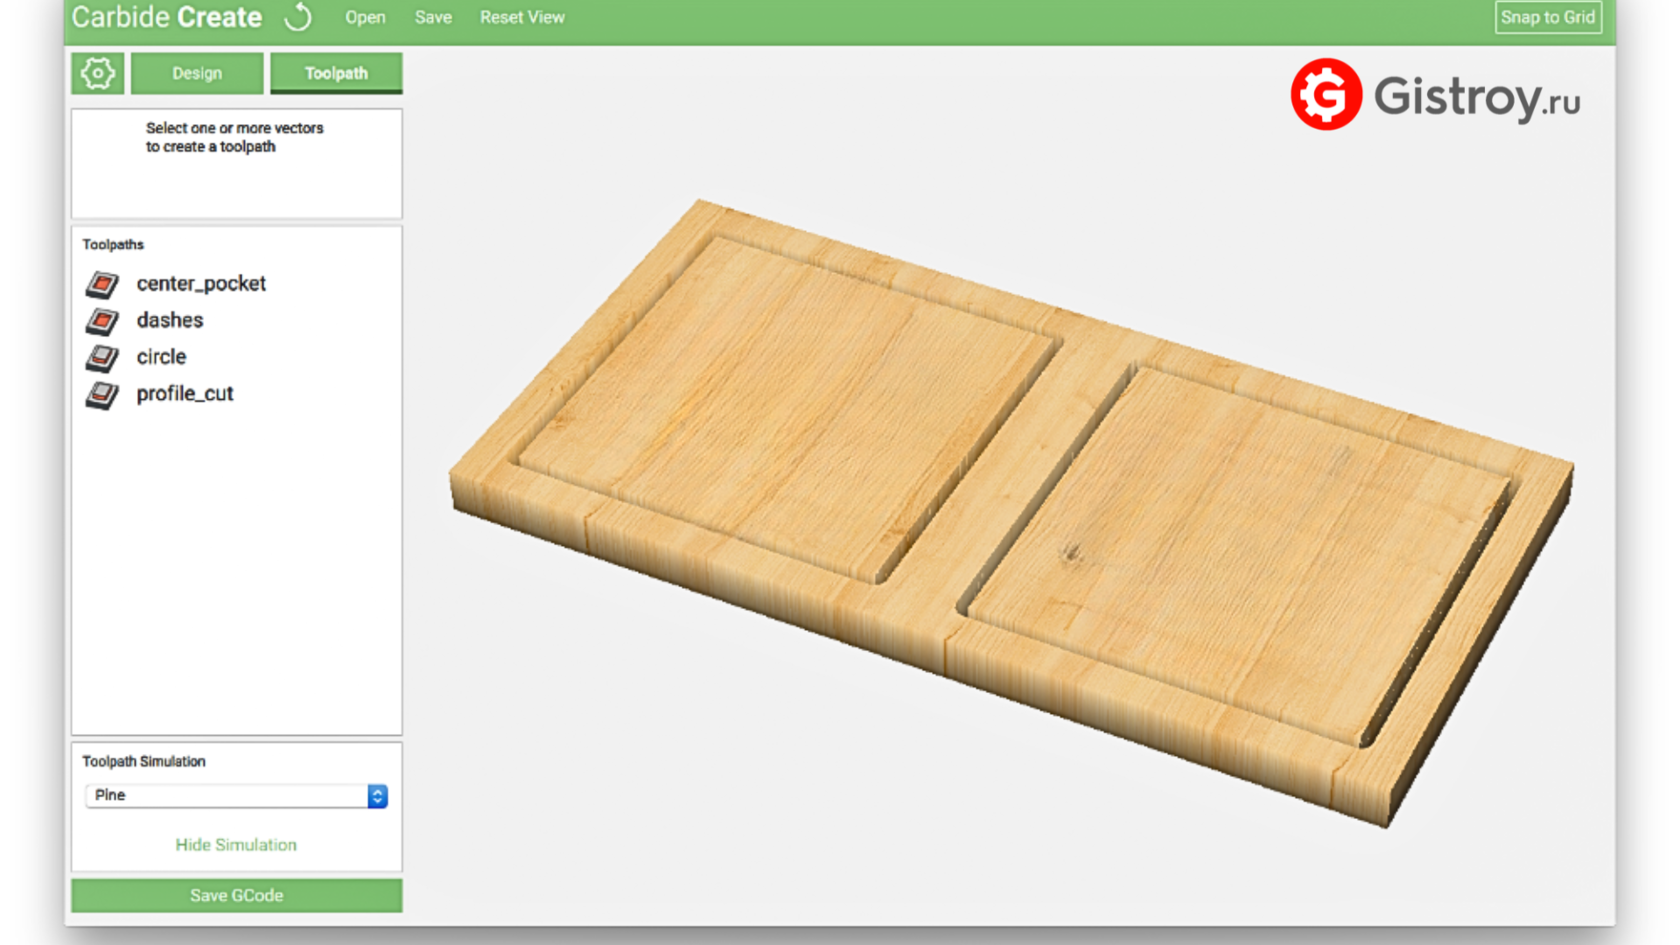Click the profile_cut toolpath icon
Viewport: 1680px width, 945px height.
click(101, 394)
